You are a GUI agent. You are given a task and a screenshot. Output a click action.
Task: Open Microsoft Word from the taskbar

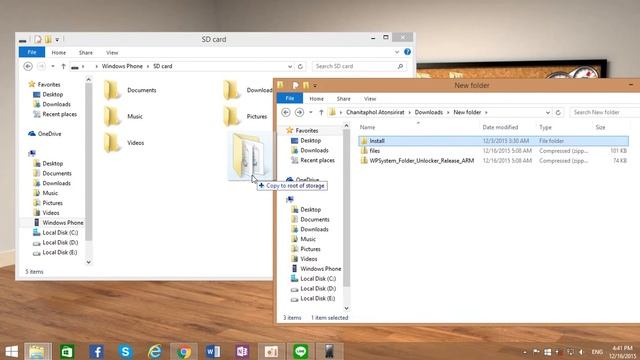[213, 351]
